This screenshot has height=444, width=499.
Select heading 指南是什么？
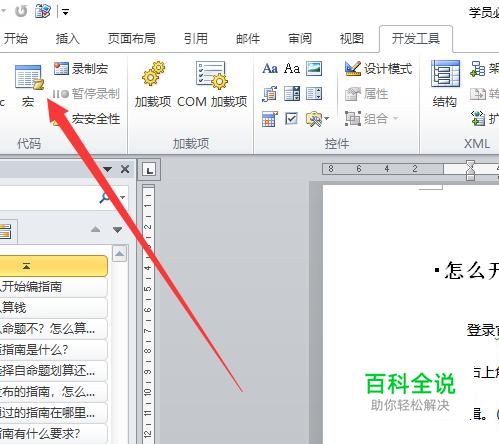coord(53,349)
